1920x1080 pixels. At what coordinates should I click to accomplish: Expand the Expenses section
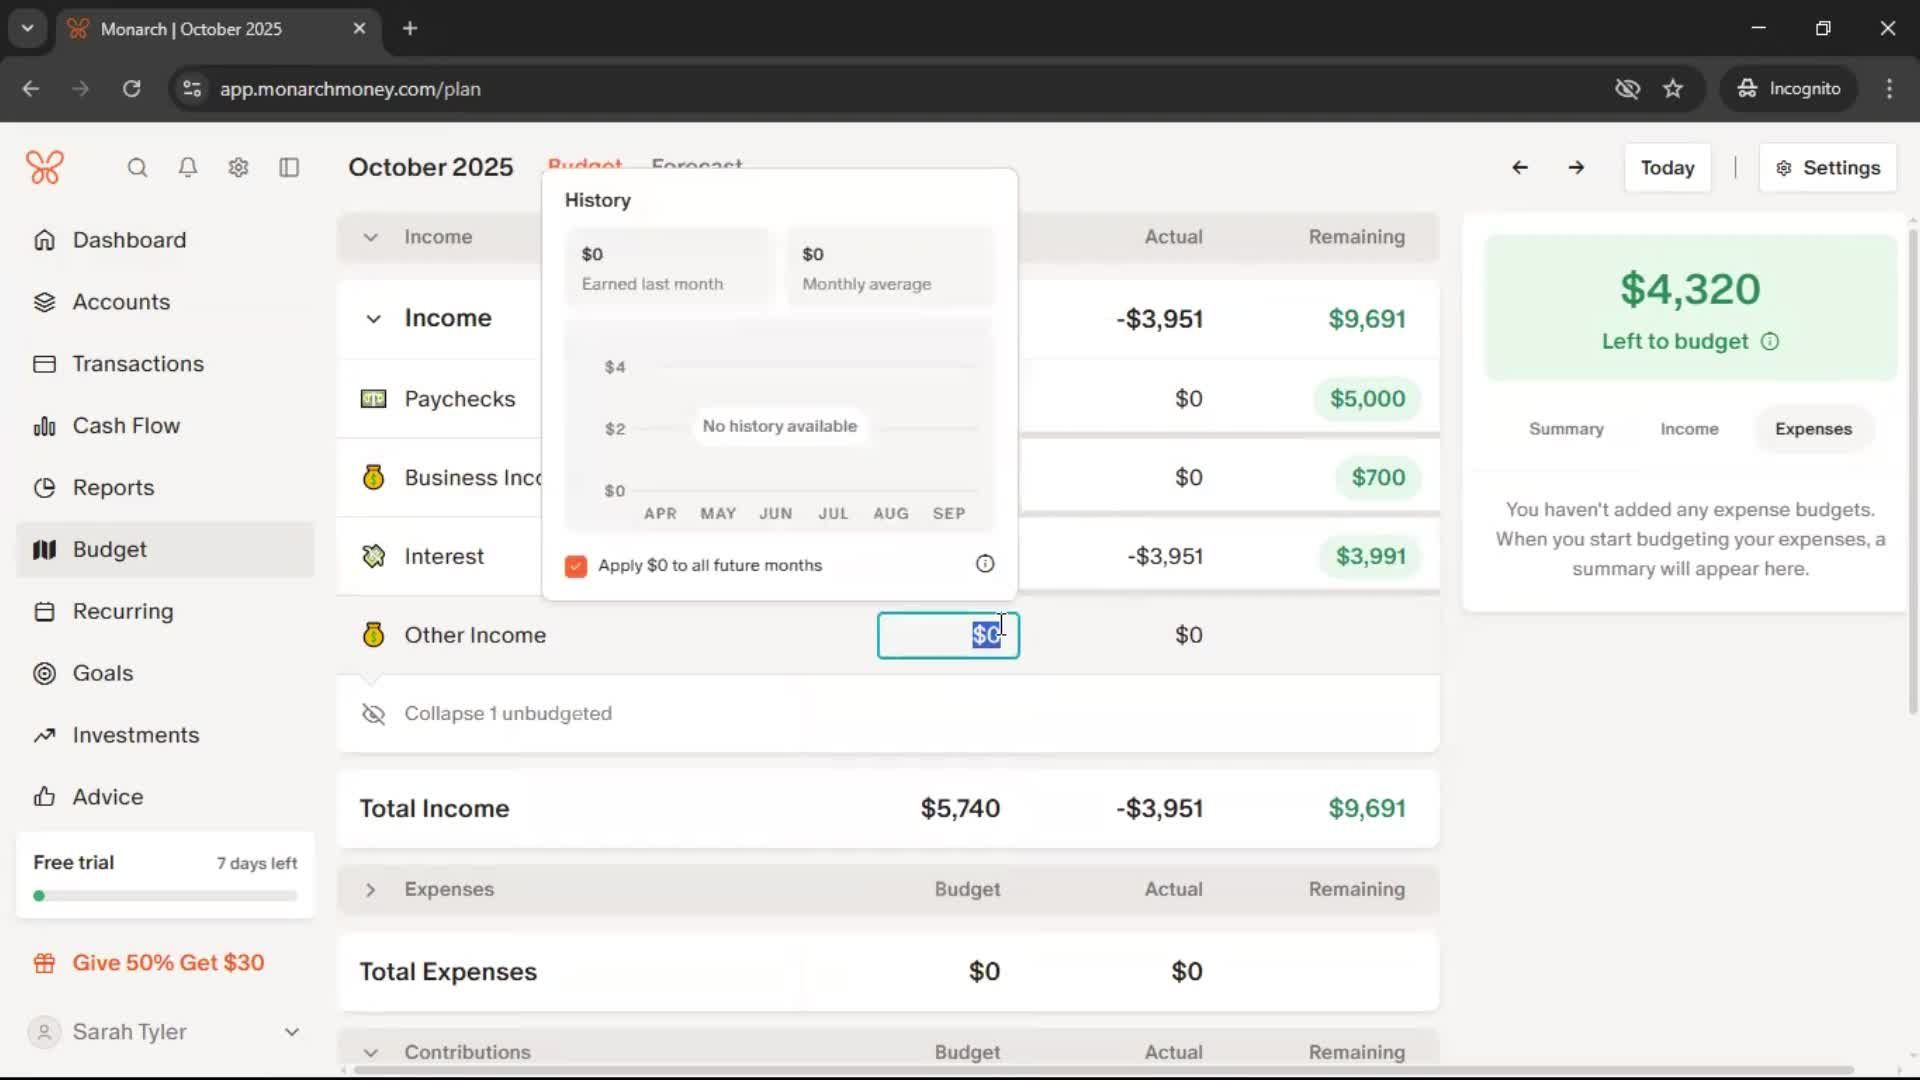[x=370, y=890]
